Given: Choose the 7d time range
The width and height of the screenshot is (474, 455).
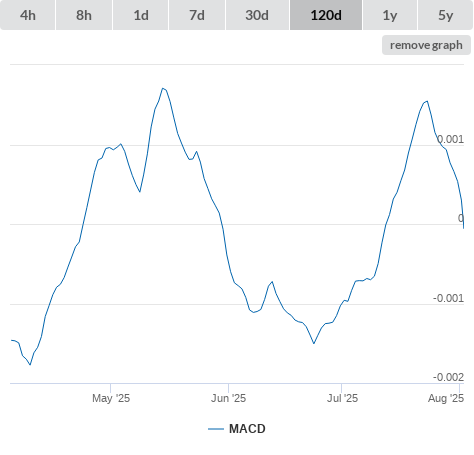Looking at the screenshot, I should (x=197, y=15).
